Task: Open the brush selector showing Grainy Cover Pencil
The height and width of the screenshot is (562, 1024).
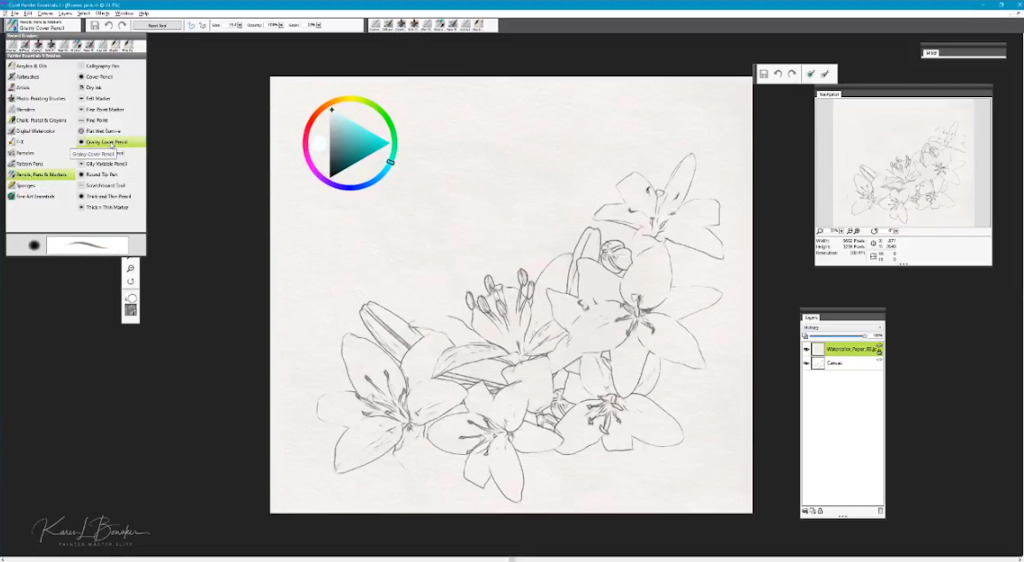Action: 43,25
